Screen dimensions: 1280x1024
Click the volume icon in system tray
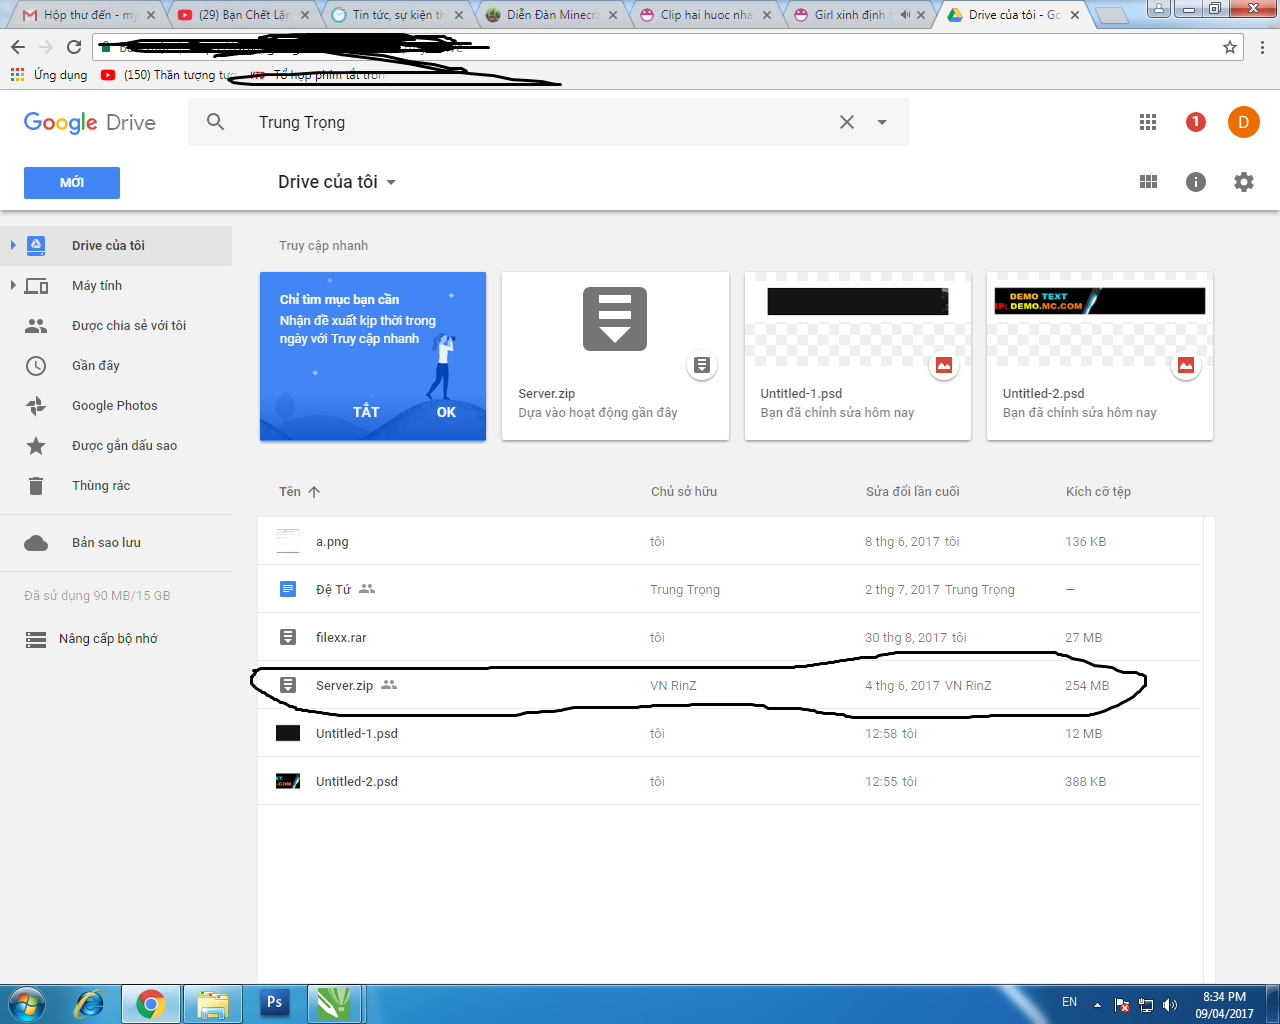(1170, 1004)
